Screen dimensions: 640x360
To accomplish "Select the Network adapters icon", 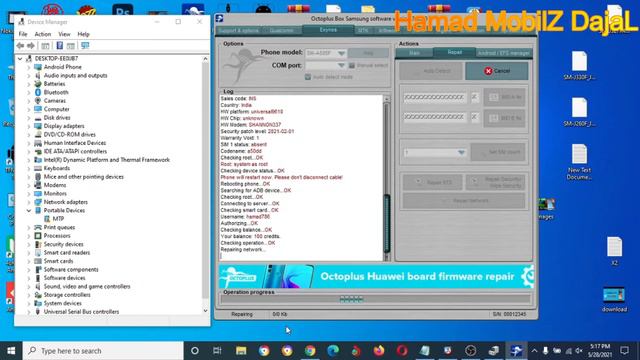I will (38, 202).
